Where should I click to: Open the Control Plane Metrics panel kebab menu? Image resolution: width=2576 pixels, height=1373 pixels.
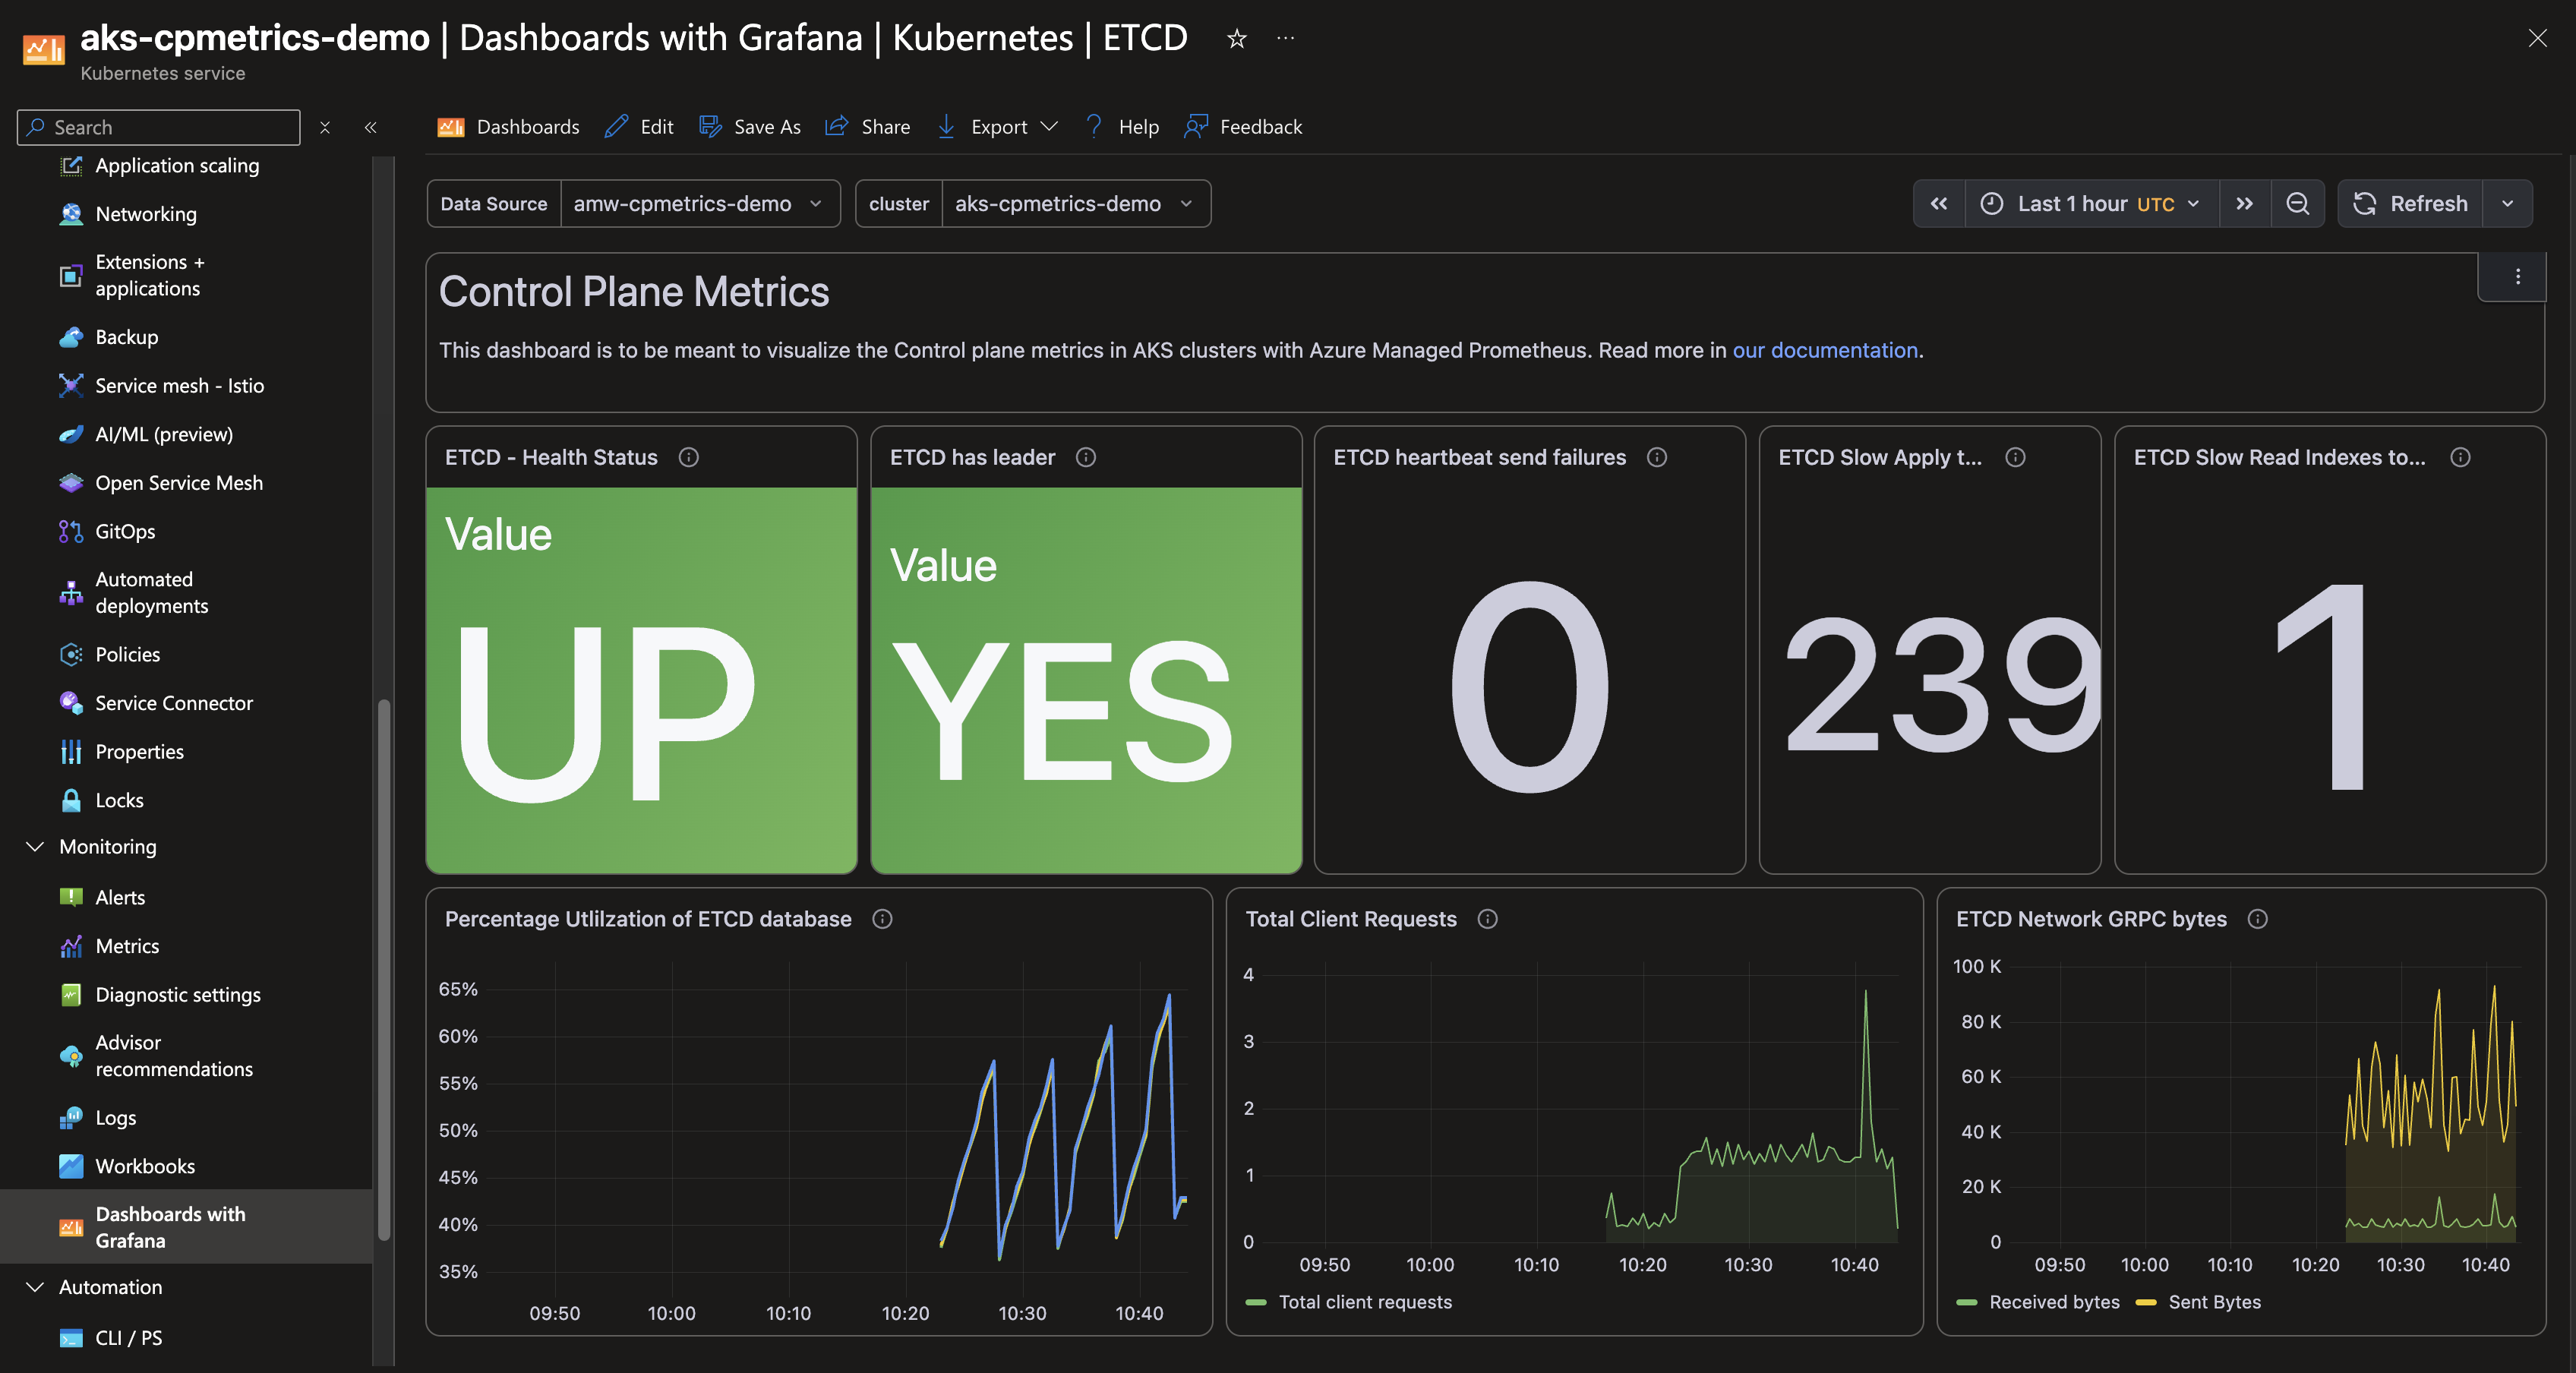coord(2517,277)
